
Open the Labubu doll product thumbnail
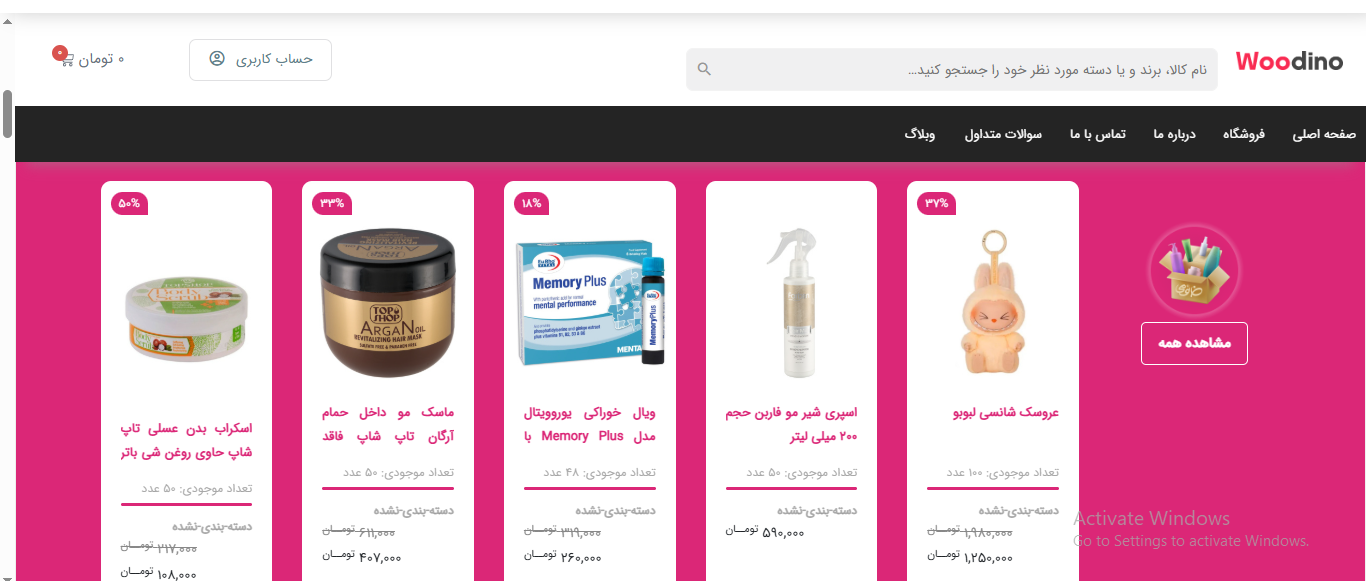point(992,303)
